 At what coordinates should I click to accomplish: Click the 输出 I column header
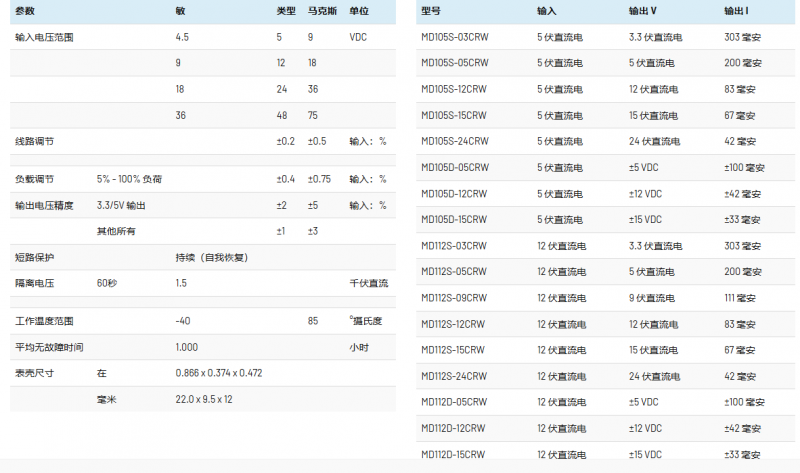point(736,11)
